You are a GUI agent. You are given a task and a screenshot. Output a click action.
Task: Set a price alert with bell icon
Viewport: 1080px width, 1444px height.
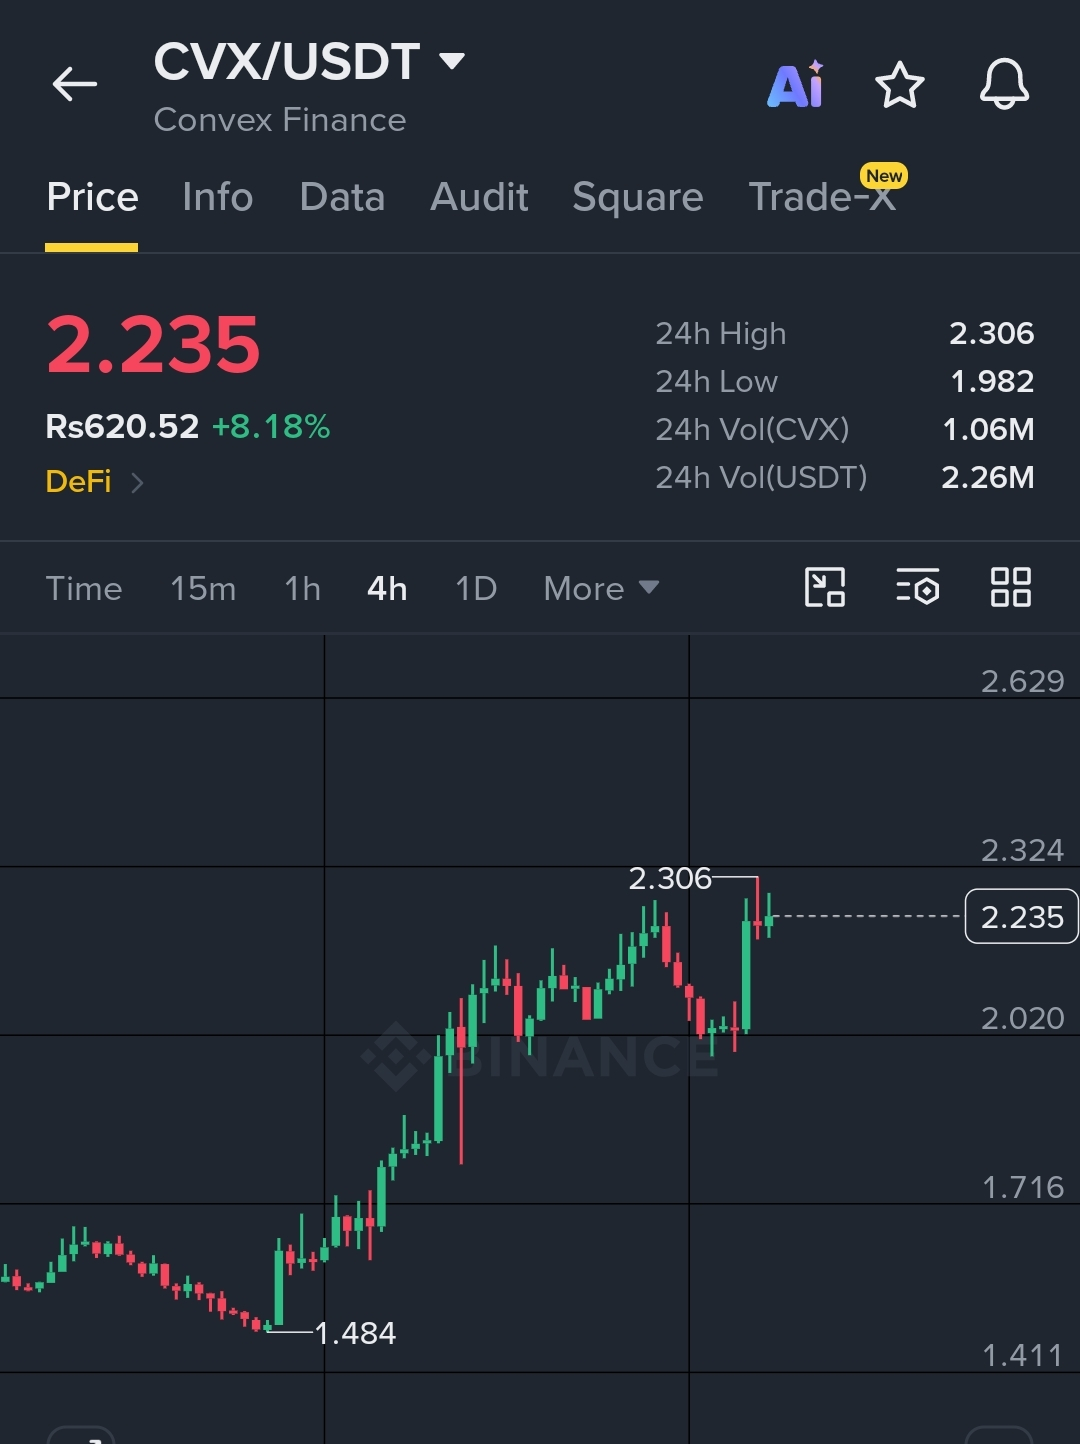tap(1004, 84)
